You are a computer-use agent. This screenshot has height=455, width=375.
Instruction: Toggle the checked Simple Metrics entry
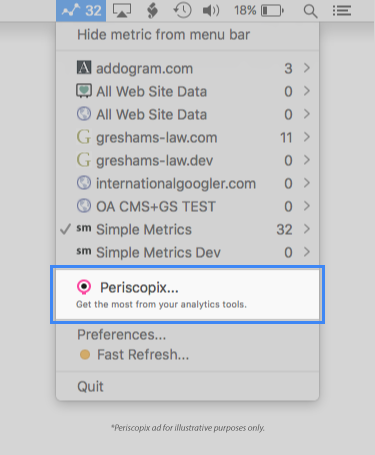187,229
